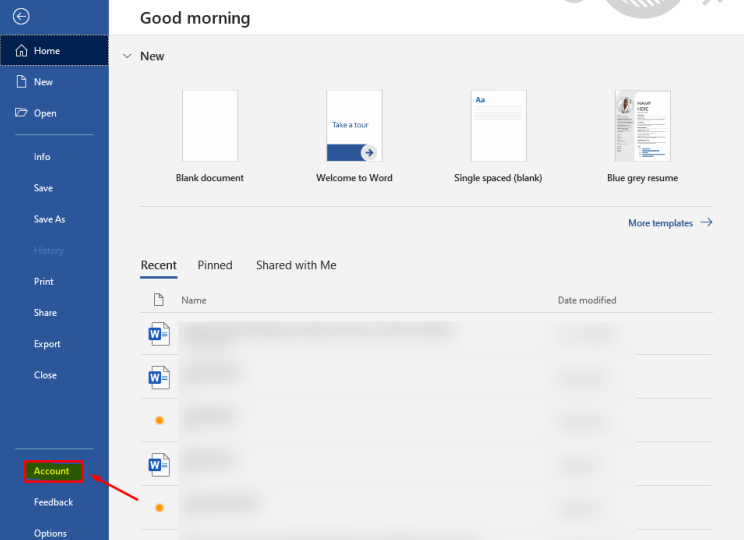
Task: Sort by the Name column header
Action: (194, 300)
